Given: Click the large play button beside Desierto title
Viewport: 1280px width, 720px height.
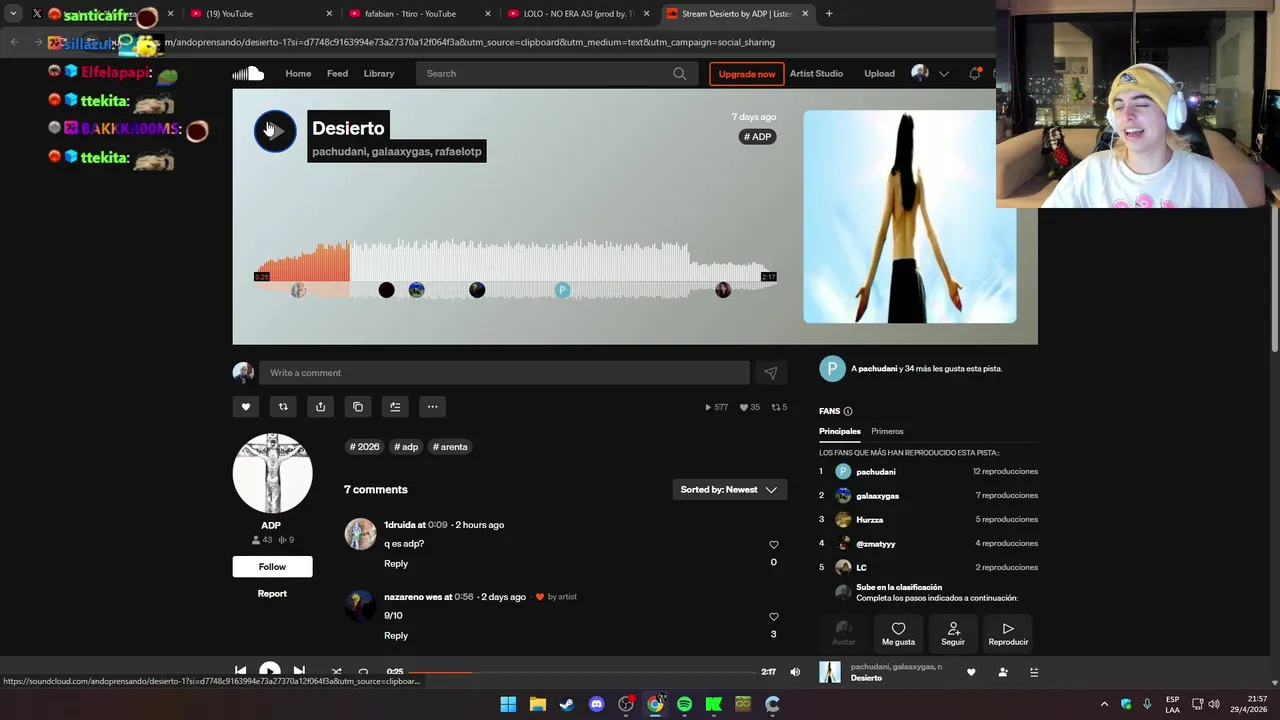Looking at the screenshot, I should click(x=275, y=131).
